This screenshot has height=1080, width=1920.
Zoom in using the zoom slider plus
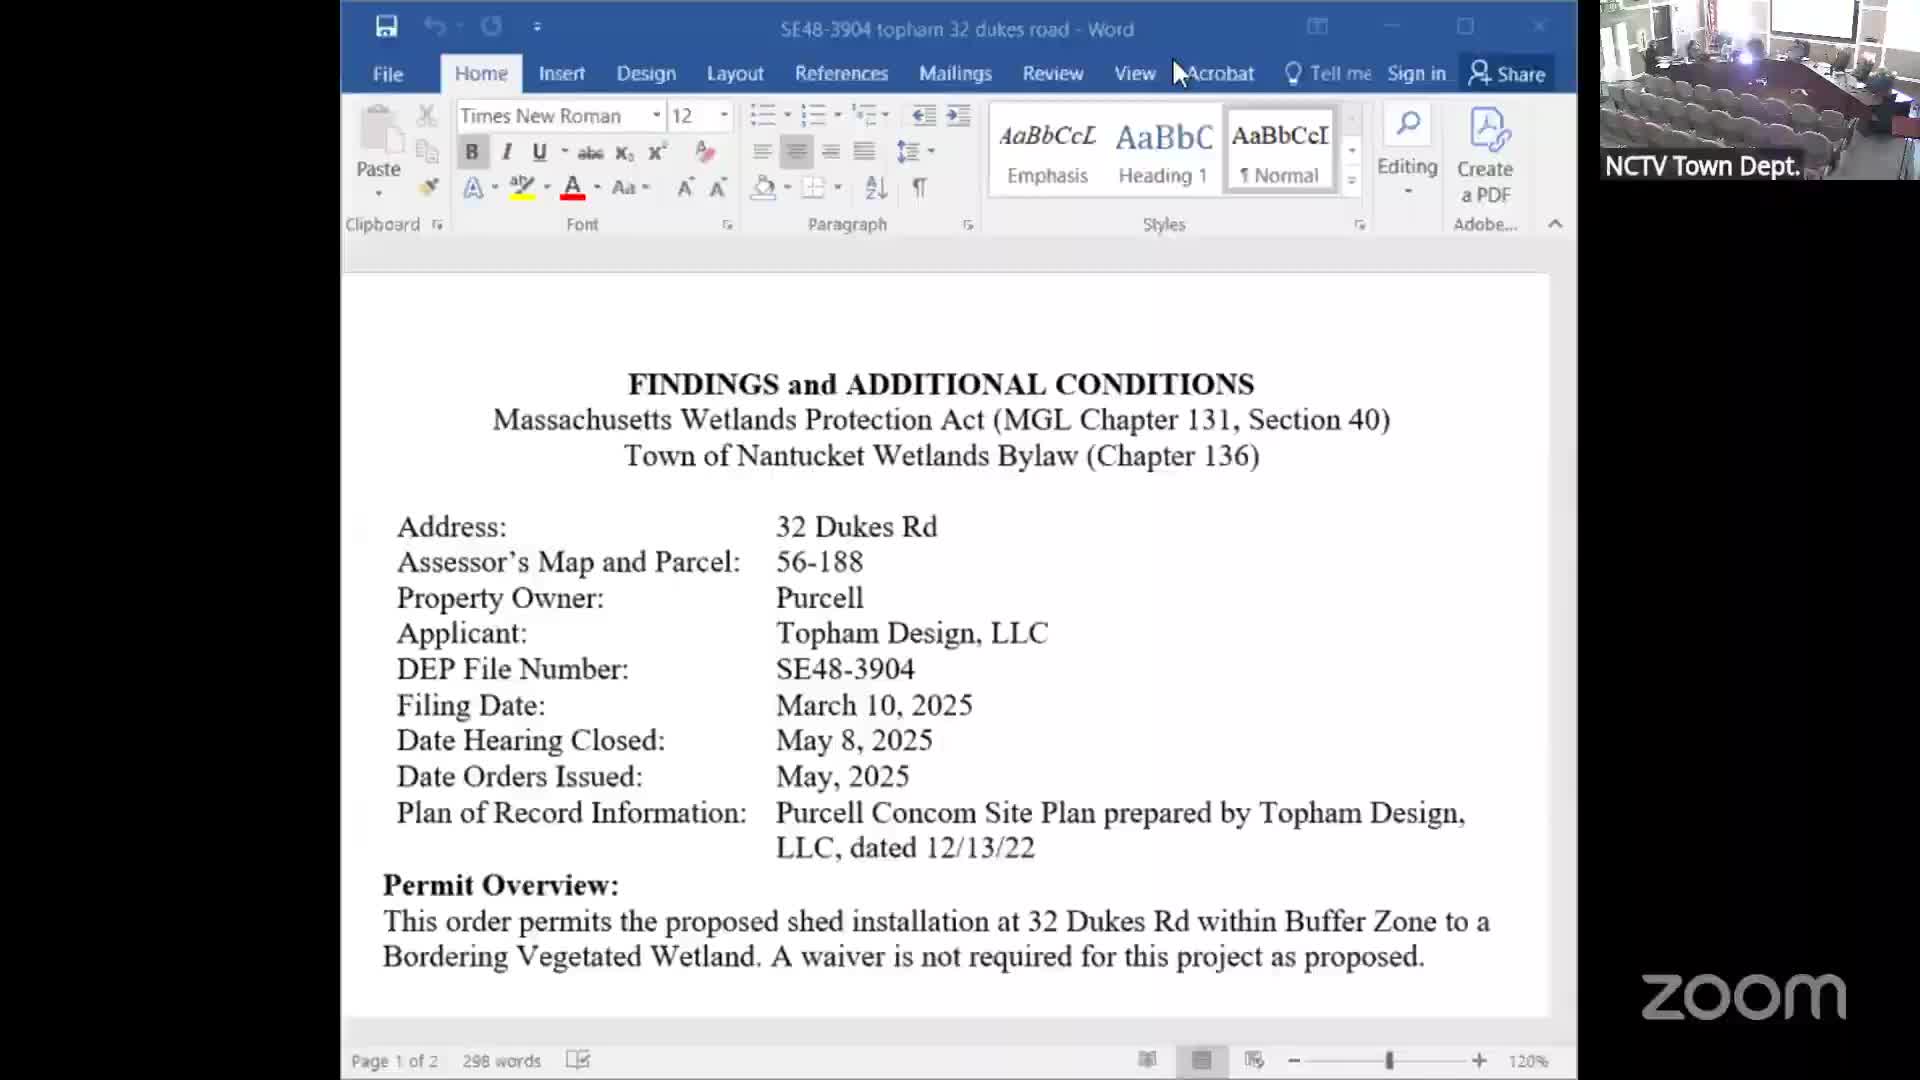(1480, 1060)
